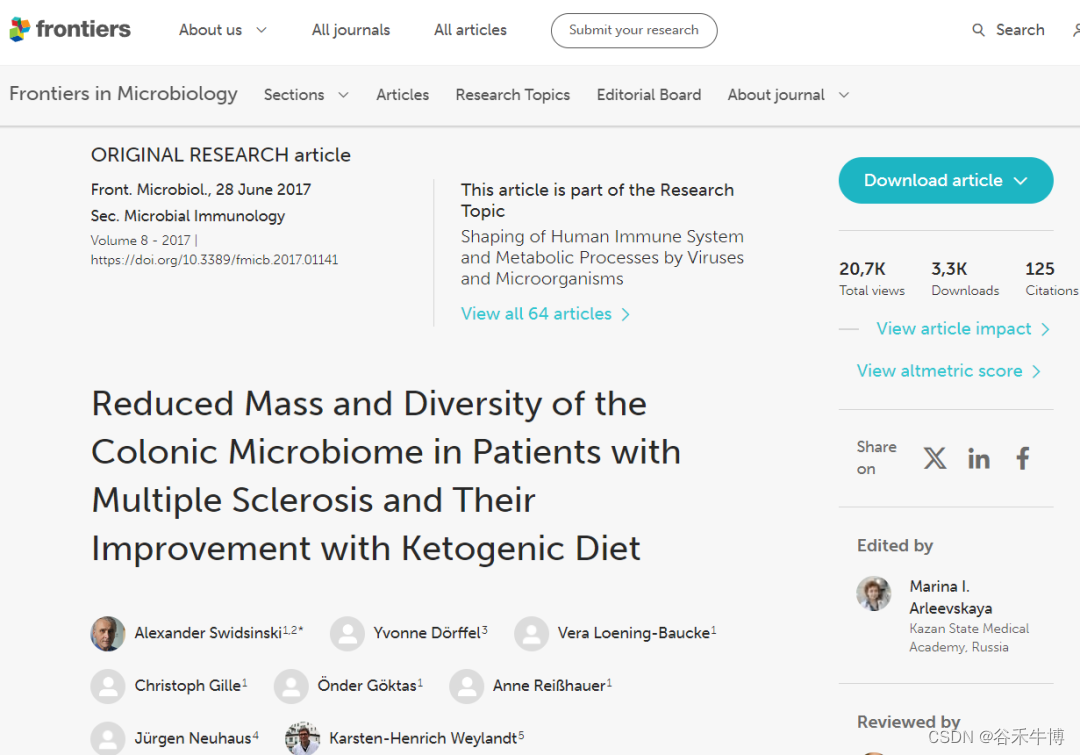Click the article DOI link
This screenshot has height=755, width=1080.
[214, 260]
